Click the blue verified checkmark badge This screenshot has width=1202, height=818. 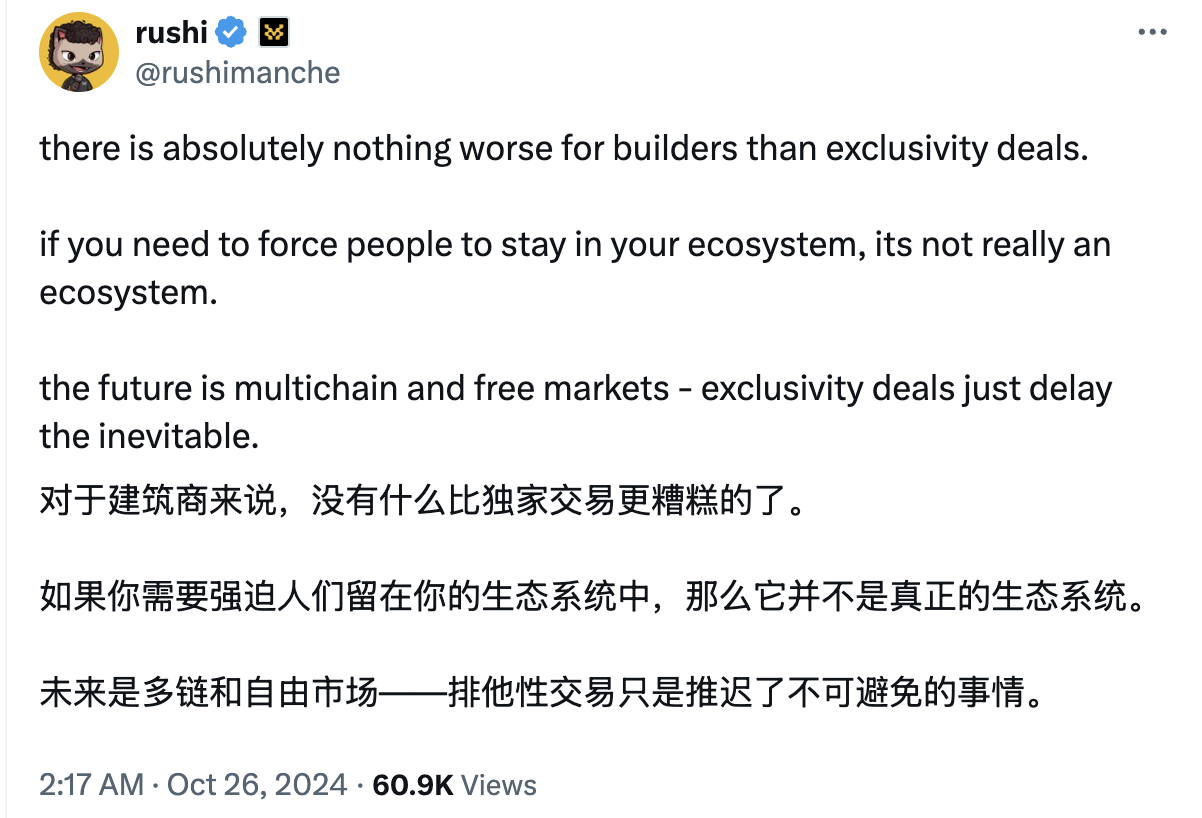(x=232, y=33)
